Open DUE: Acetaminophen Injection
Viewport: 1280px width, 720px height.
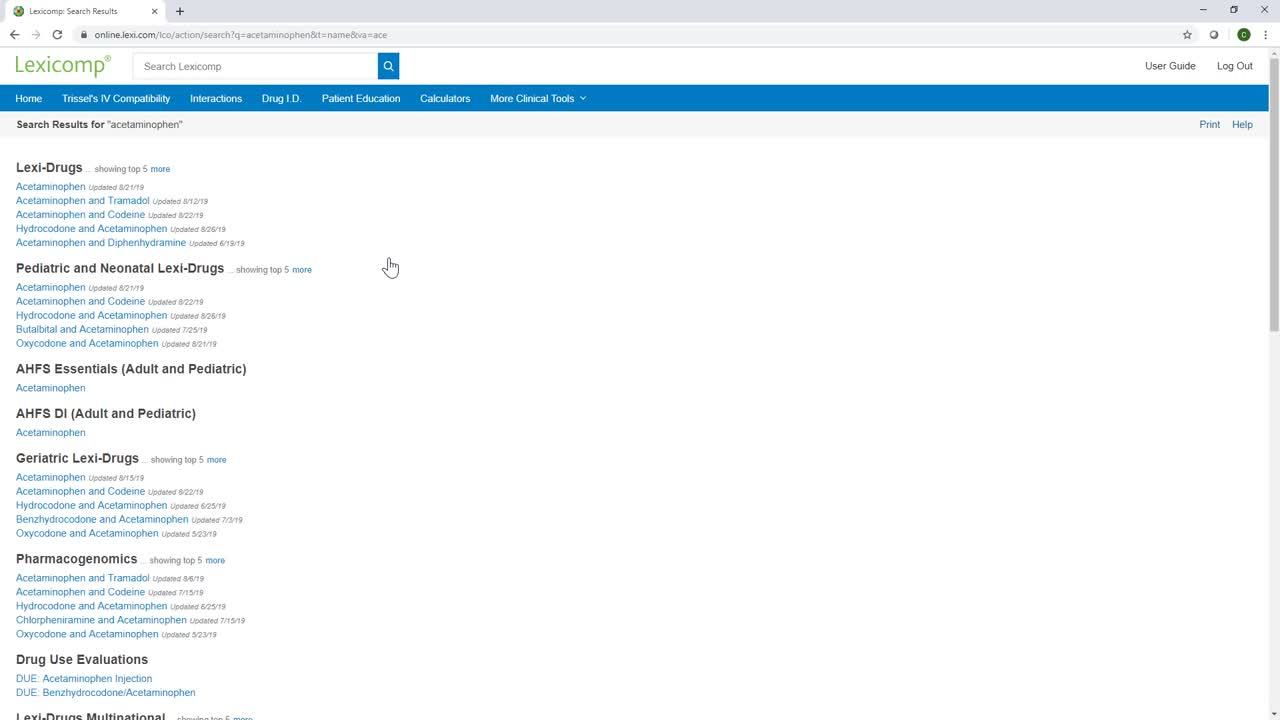point(84,679)
